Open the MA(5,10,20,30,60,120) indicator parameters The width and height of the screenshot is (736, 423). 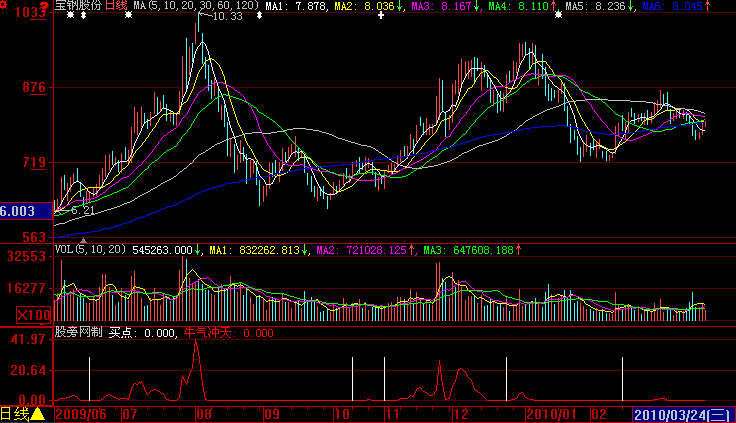194,6
